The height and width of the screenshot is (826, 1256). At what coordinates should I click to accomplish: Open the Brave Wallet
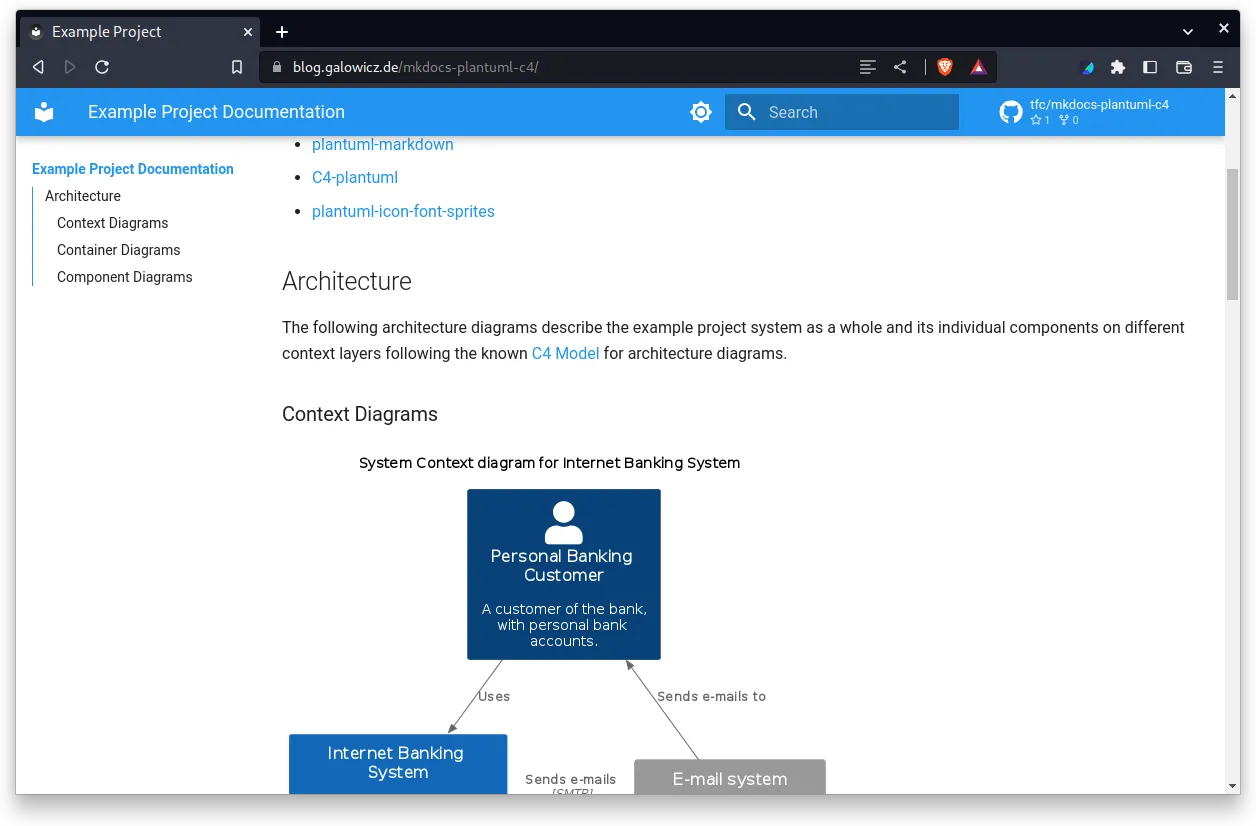tap(1183, 67)
